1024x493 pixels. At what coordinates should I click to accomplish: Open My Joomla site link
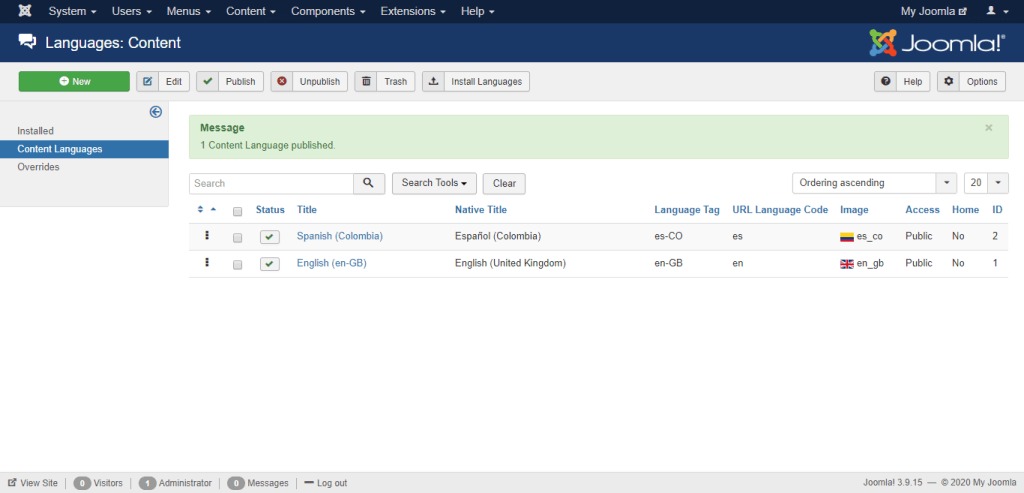[933, 11]
